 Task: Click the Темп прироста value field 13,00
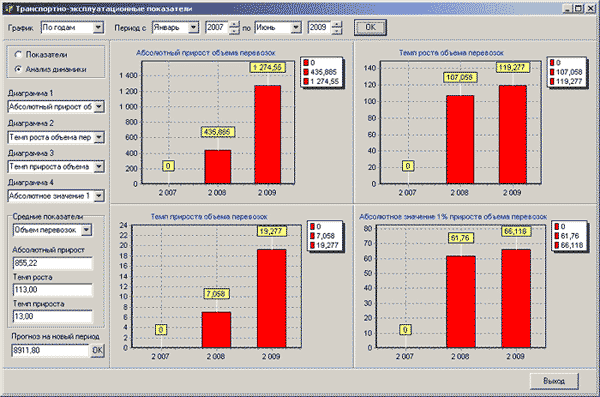[52, 317]
